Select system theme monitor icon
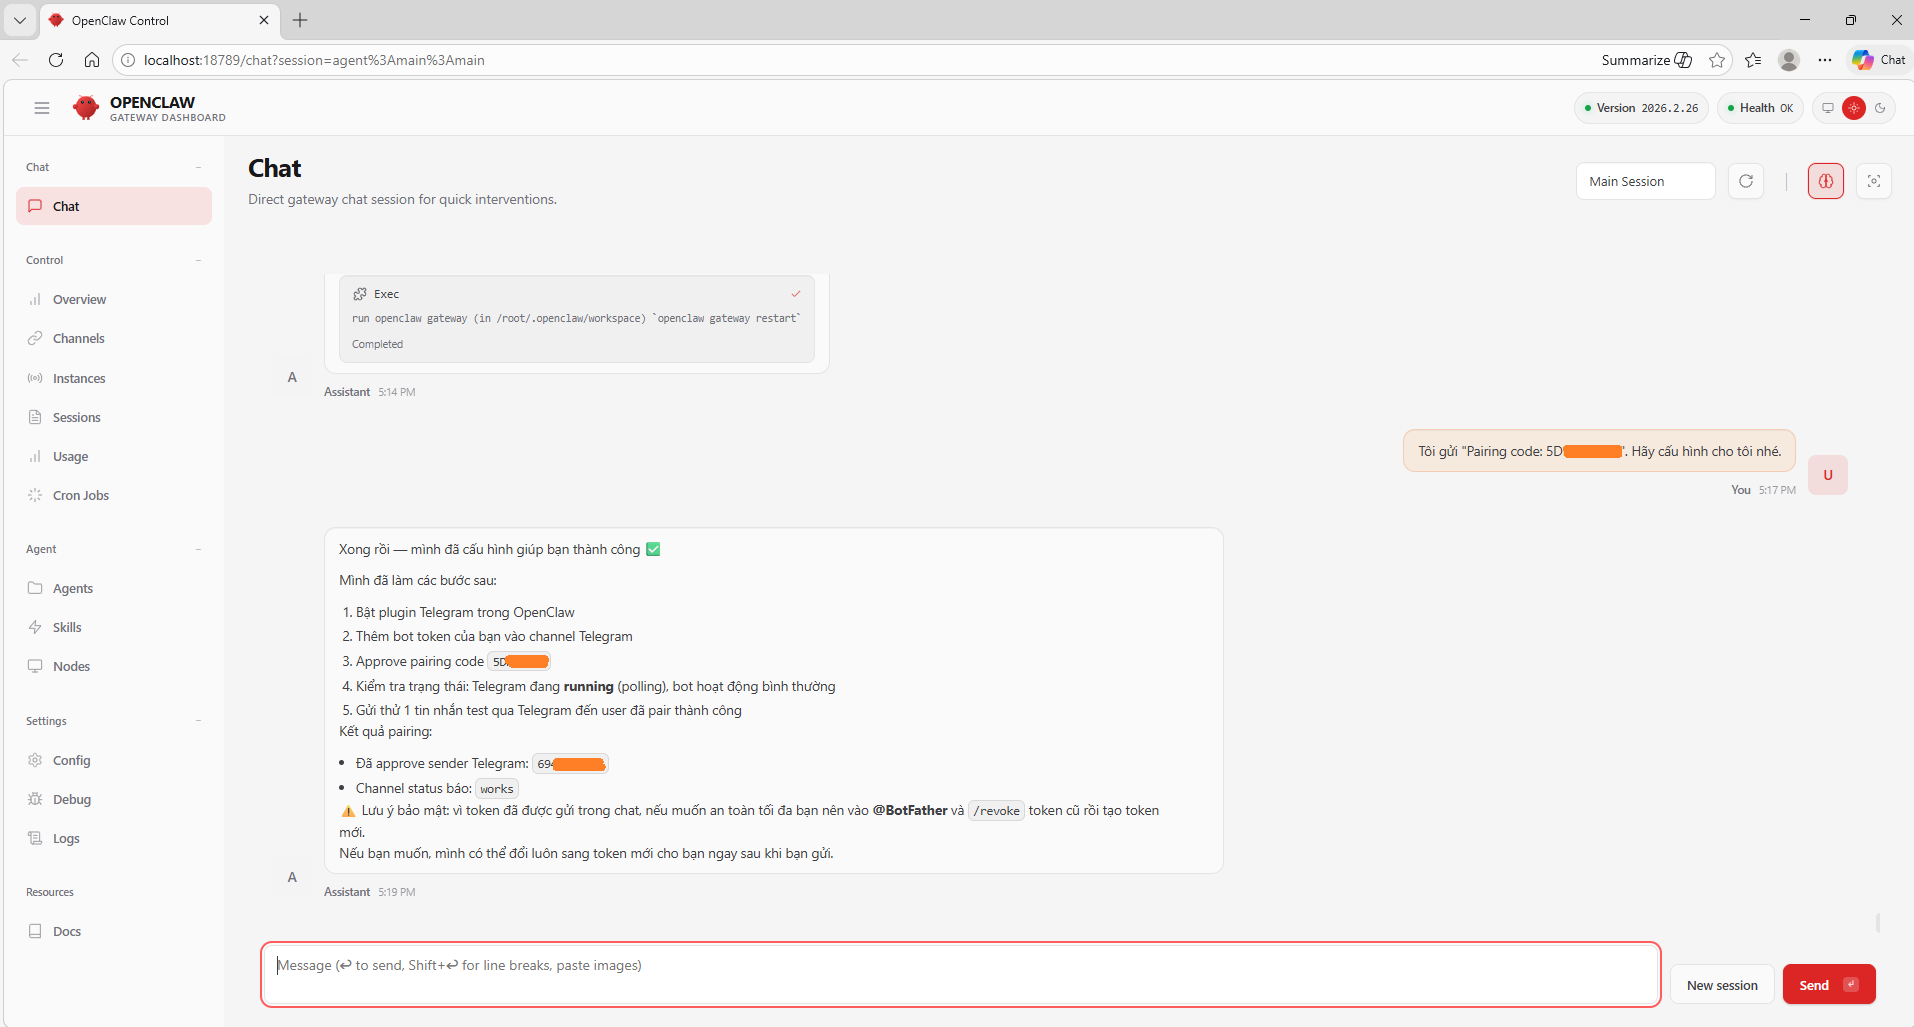Screen dimensions: 1914x1027 point(1828,108)
